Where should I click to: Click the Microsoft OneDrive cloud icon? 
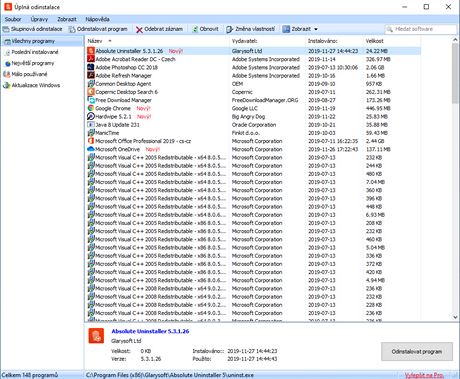(91, 149)
